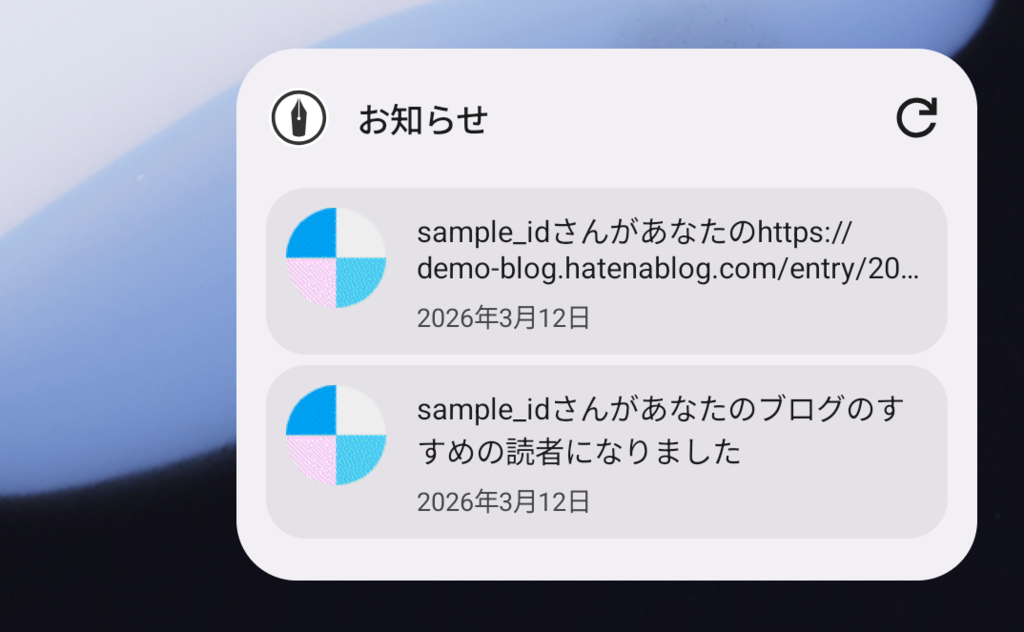Open sample_id's avatar in the first notification
Screen dimensions: 1024x632
(x=336, y=258)
